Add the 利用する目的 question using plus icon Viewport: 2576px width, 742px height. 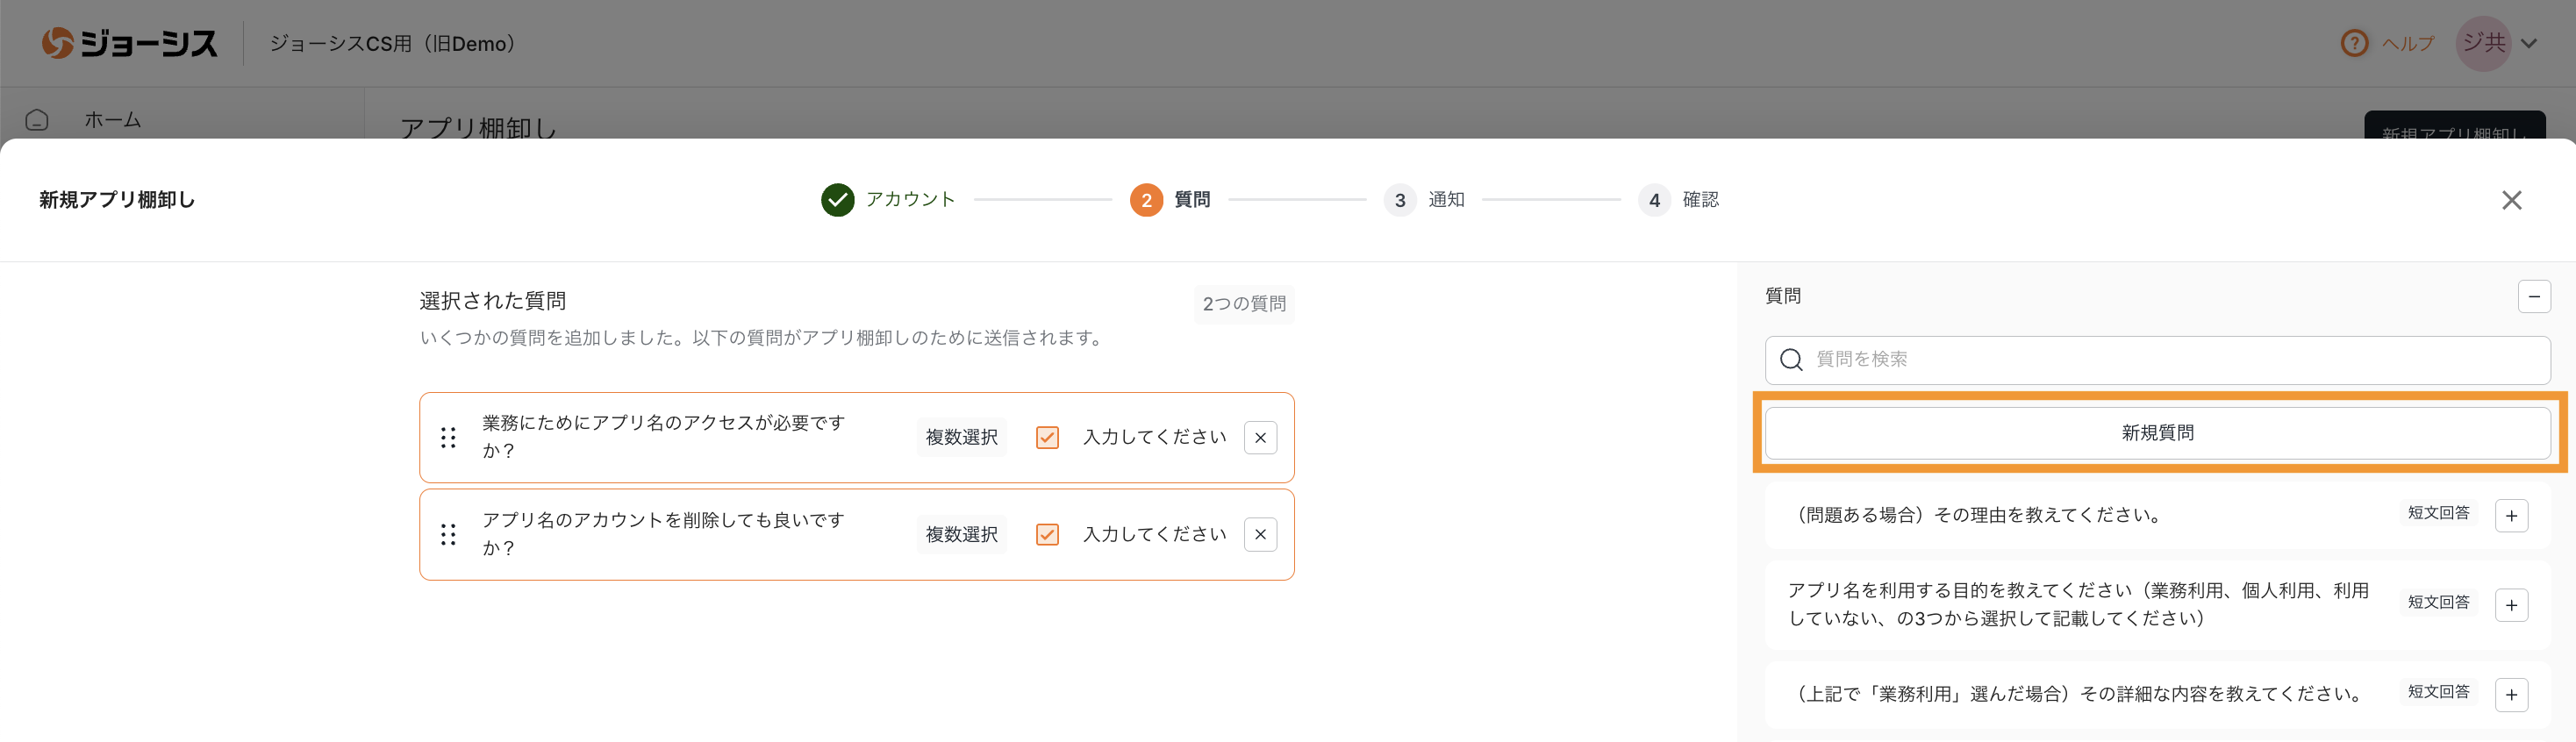tap(2511, 605)
